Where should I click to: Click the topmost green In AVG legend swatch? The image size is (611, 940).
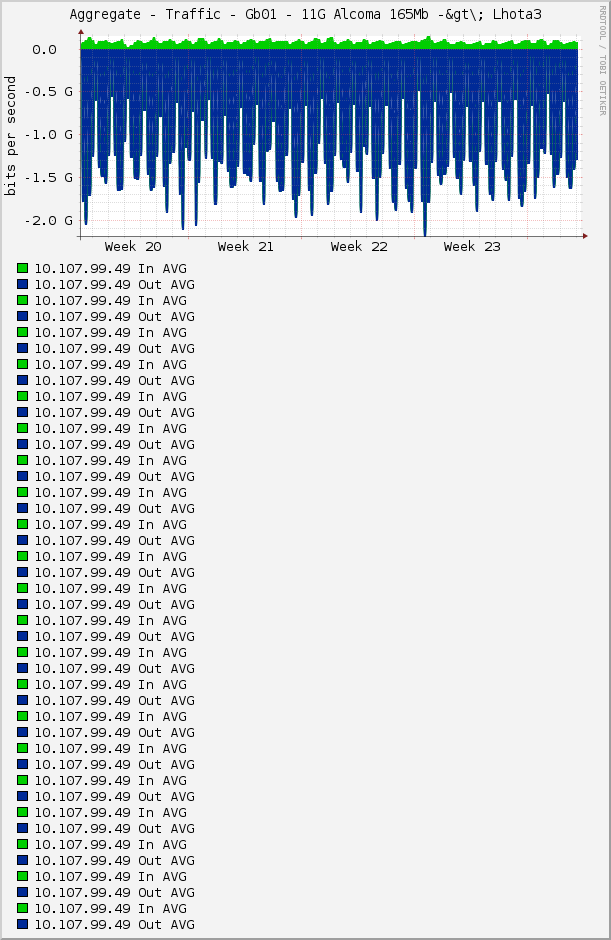click(23, 268)
